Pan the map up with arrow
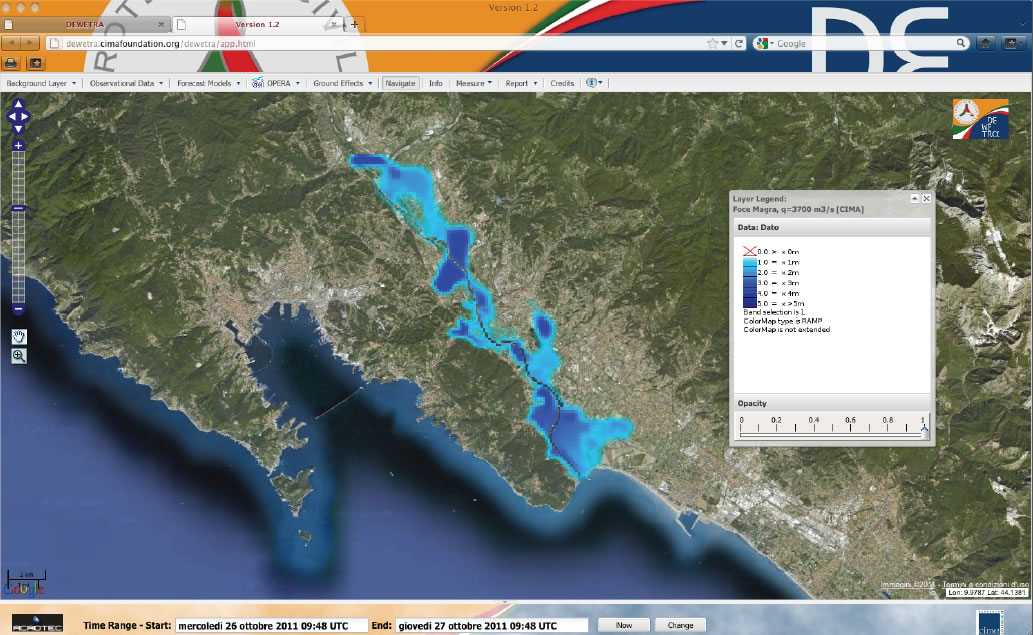Viewport: 1033px width, 635px height. click(19, 107)
